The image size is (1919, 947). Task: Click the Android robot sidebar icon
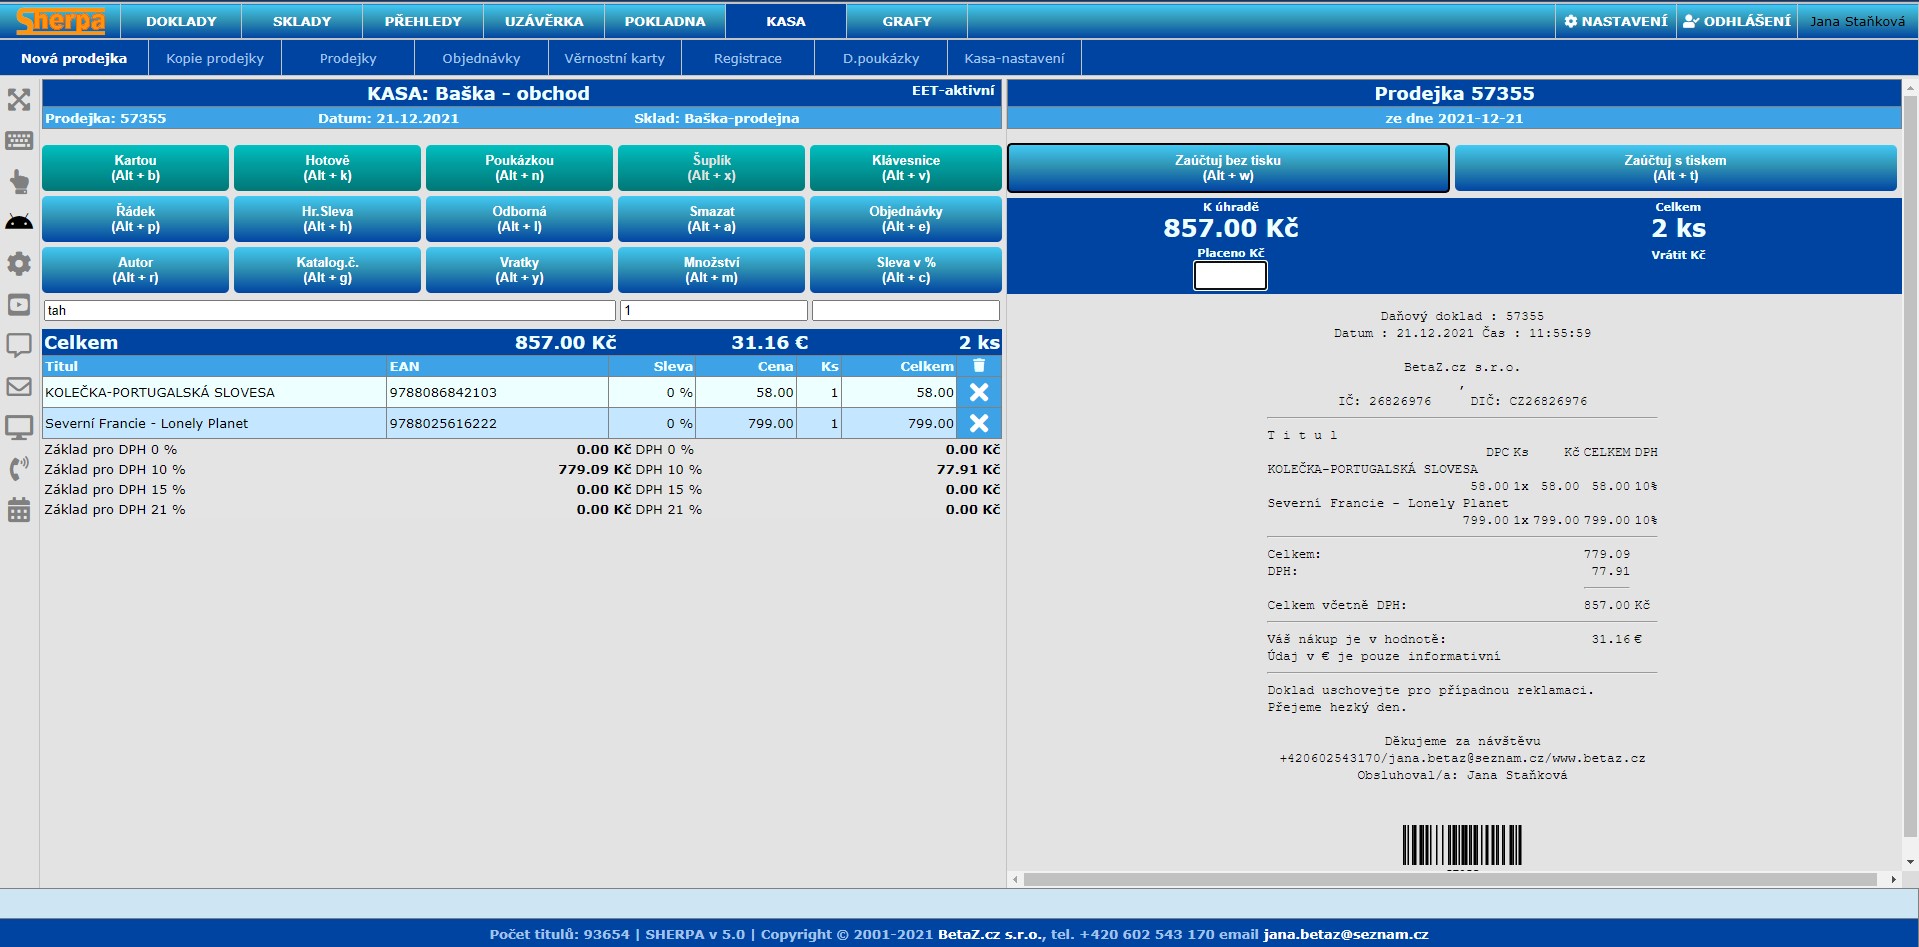click(x=19, y=222)
